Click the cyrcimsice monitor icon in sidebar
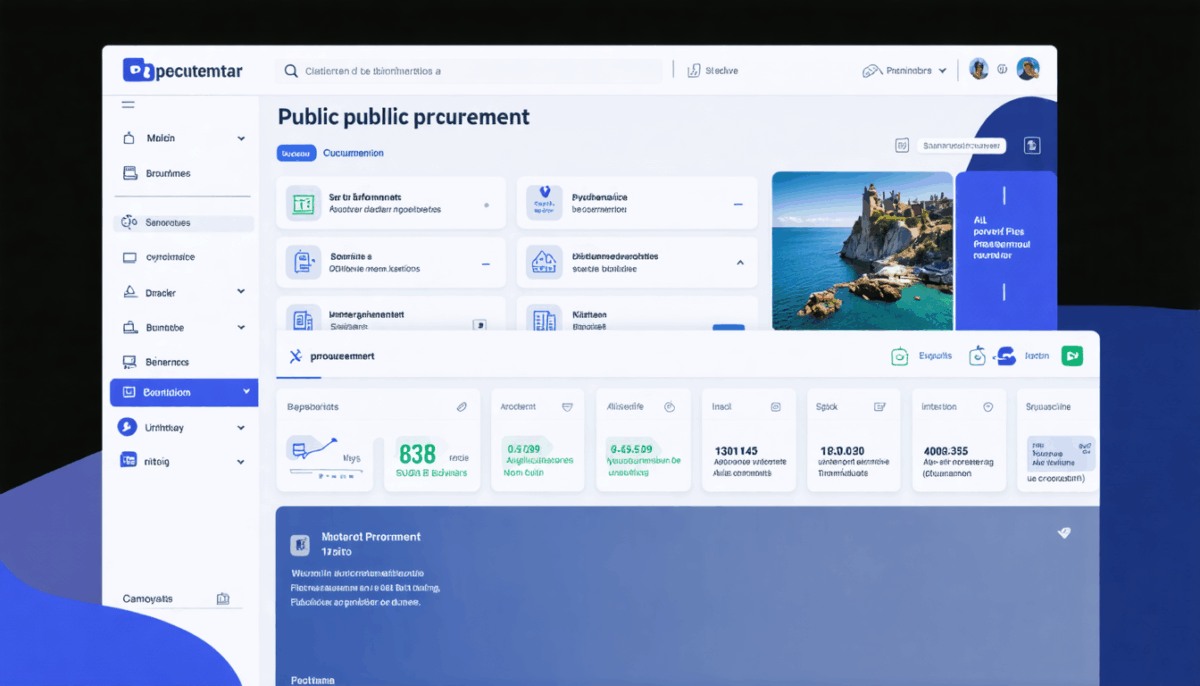 pos(129,257)
